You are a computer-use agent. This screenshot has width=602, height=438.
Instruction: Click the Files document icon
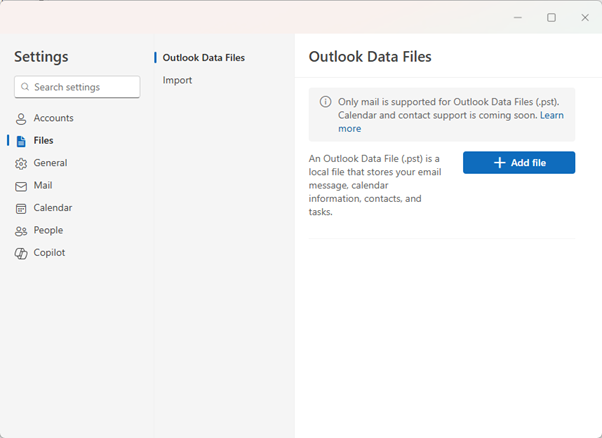point(21,141)
